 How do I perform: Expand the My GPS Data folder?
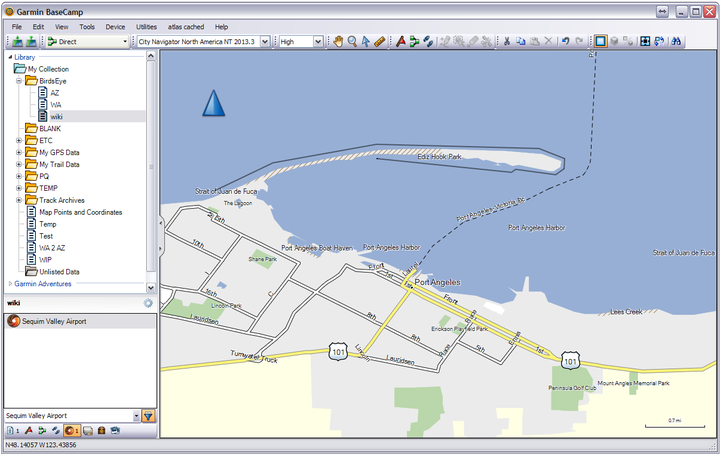tap(19, 152)
